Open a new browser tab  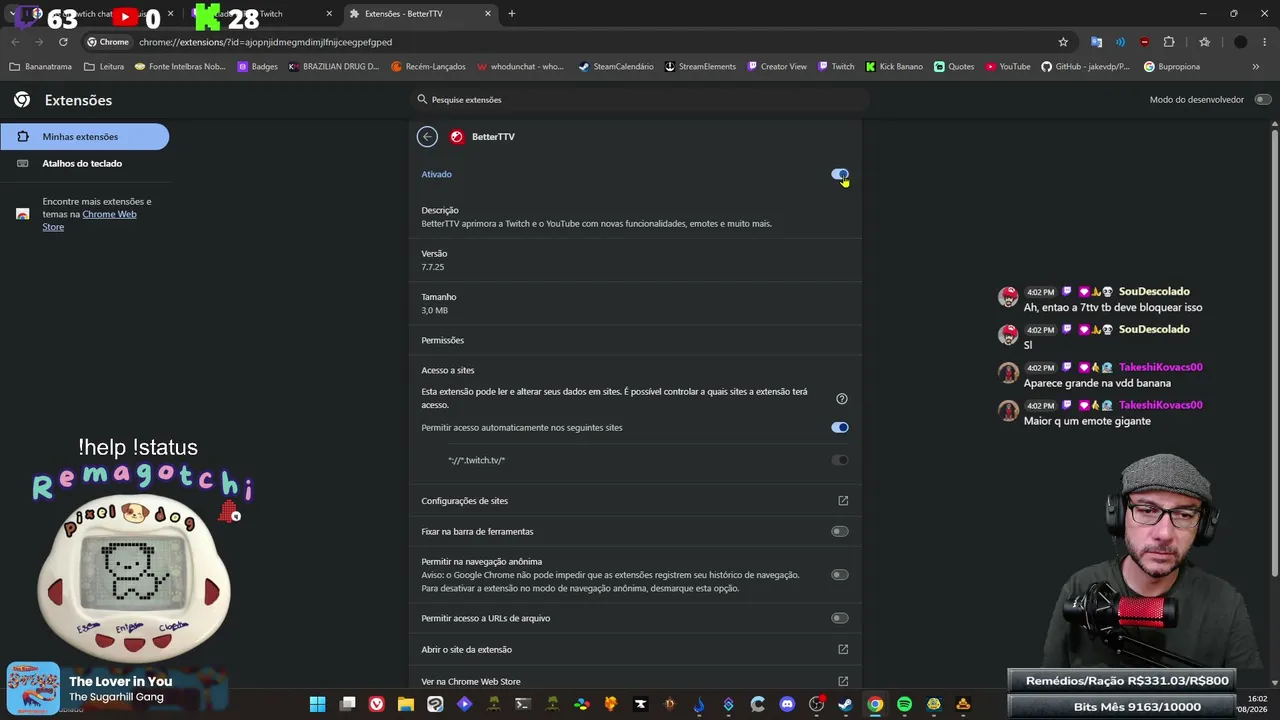[x=512, y=14]
